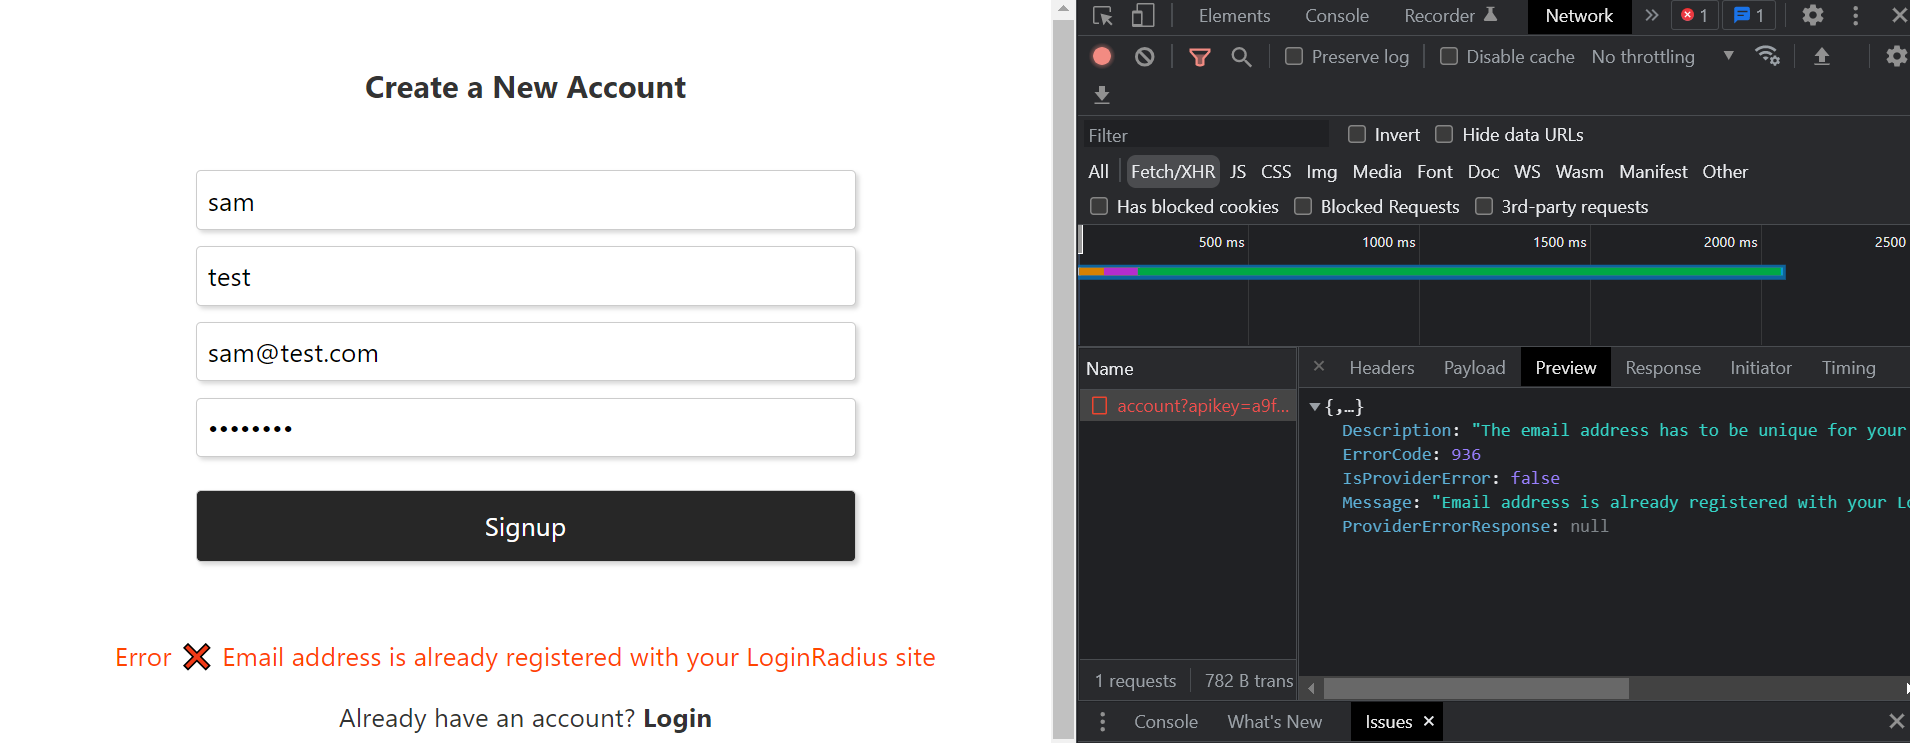Enable Preserve log checkbox
The height and width of the screenshot is (743, 1910).
(1294, 56)
